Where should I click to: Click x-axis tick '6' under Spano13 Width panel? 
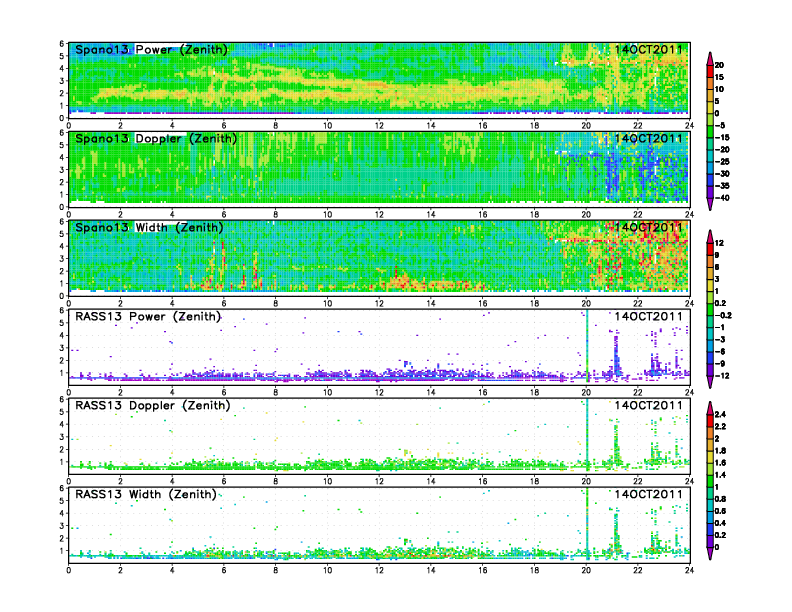224,303
